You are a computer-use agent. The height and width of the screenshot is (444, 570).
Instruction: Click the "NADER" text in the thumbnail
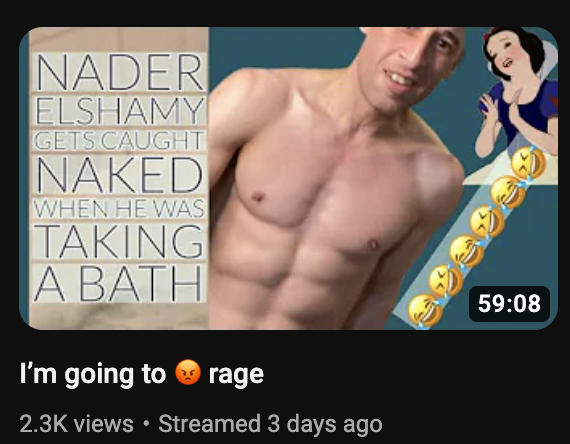pyautogui.click(x=119, y=72)
